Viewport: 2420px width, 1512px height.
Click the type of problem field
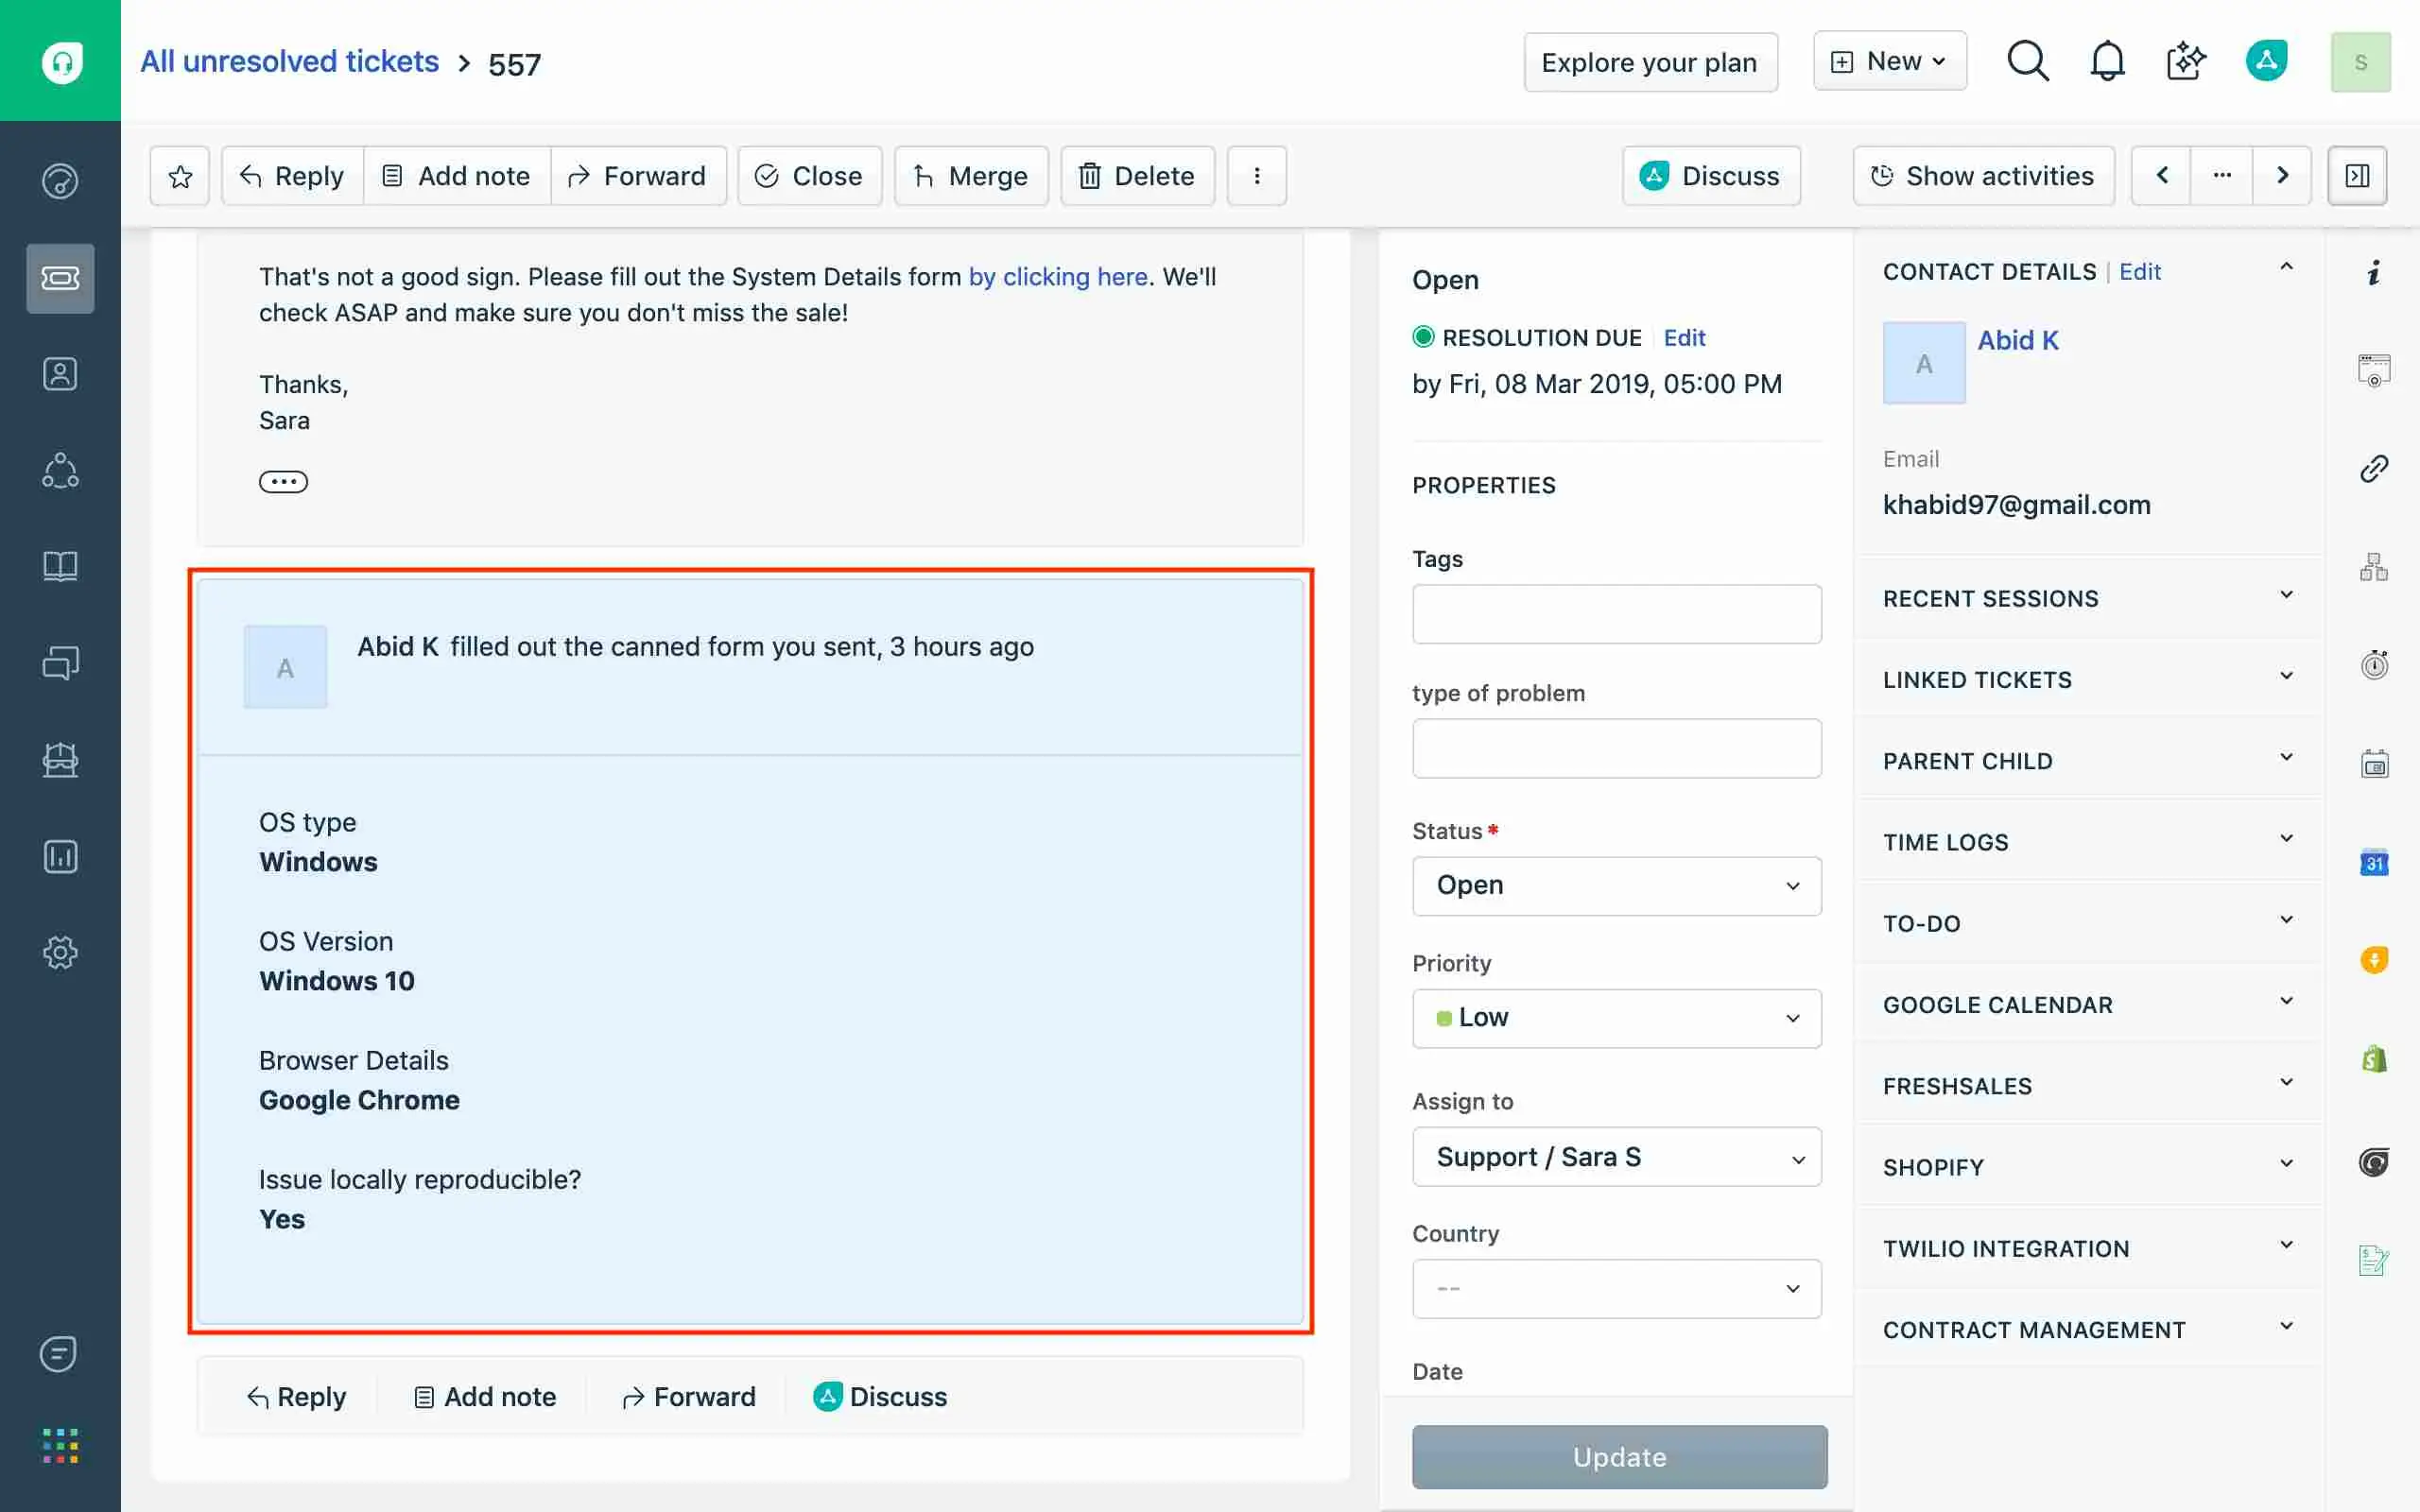pyautogui.click(x=1616, y=748)
